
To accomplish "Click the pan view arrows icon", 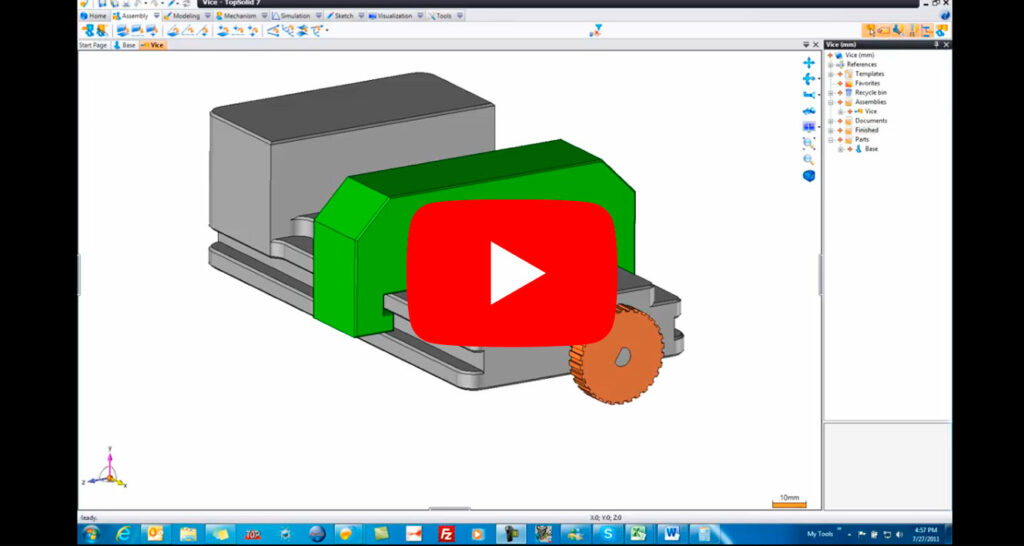I will [x=808, y=63].
